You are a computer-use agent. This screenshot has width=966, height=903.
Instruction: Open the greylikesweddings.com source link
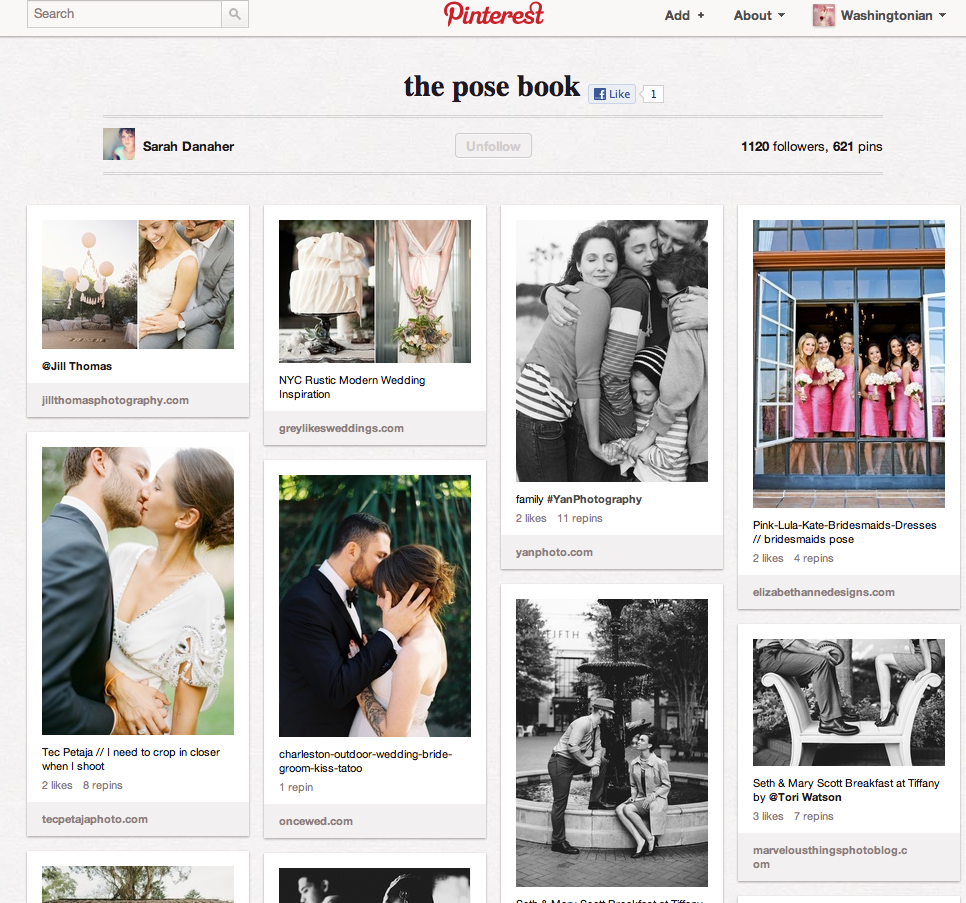point(342,428)
